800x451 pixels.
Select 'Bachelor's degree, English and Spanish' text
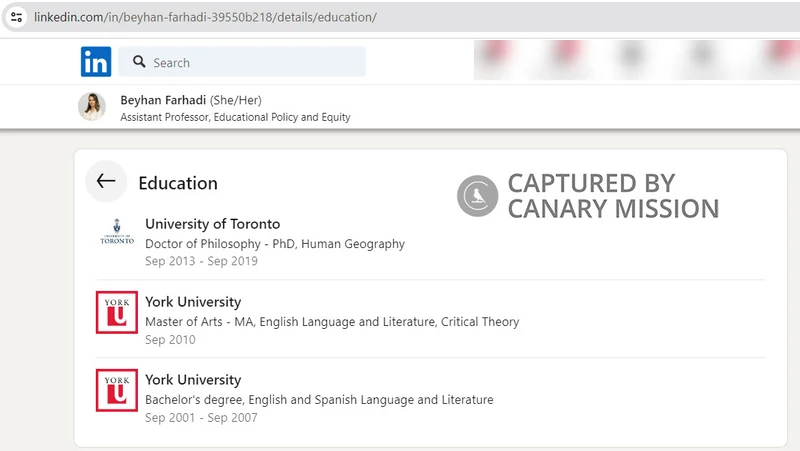[251, 399]
